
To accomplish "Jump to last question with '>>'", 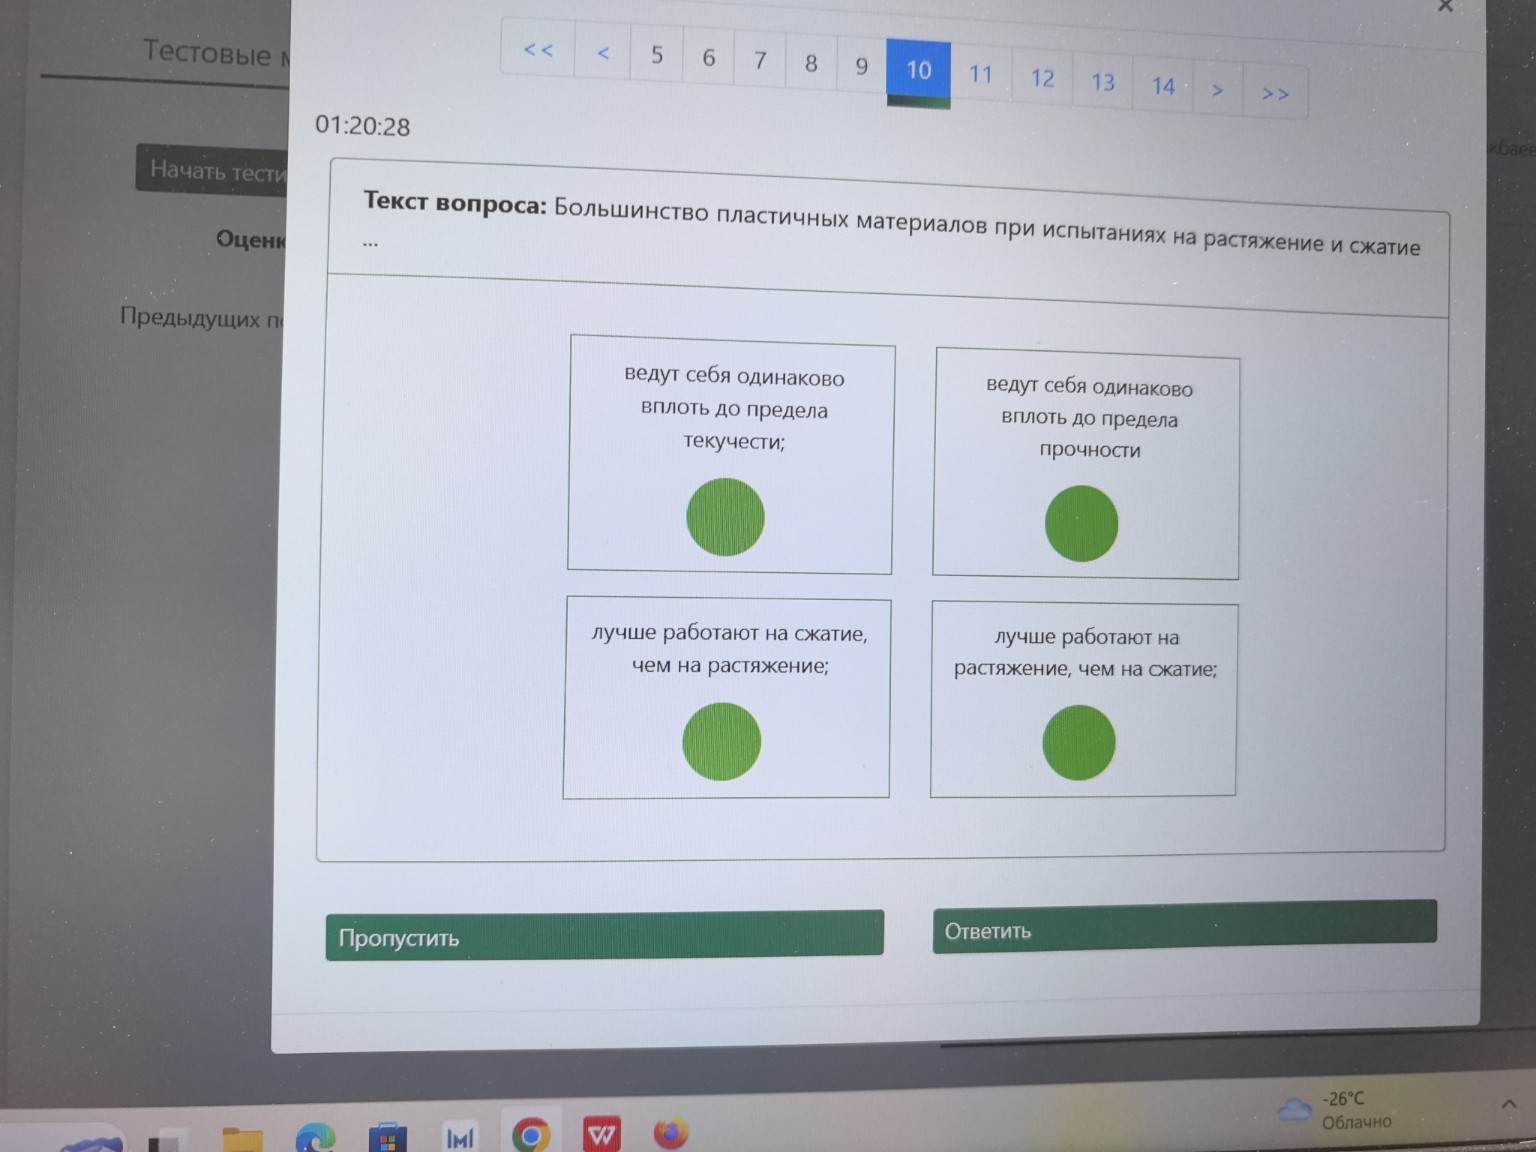I will (1275, 94).
